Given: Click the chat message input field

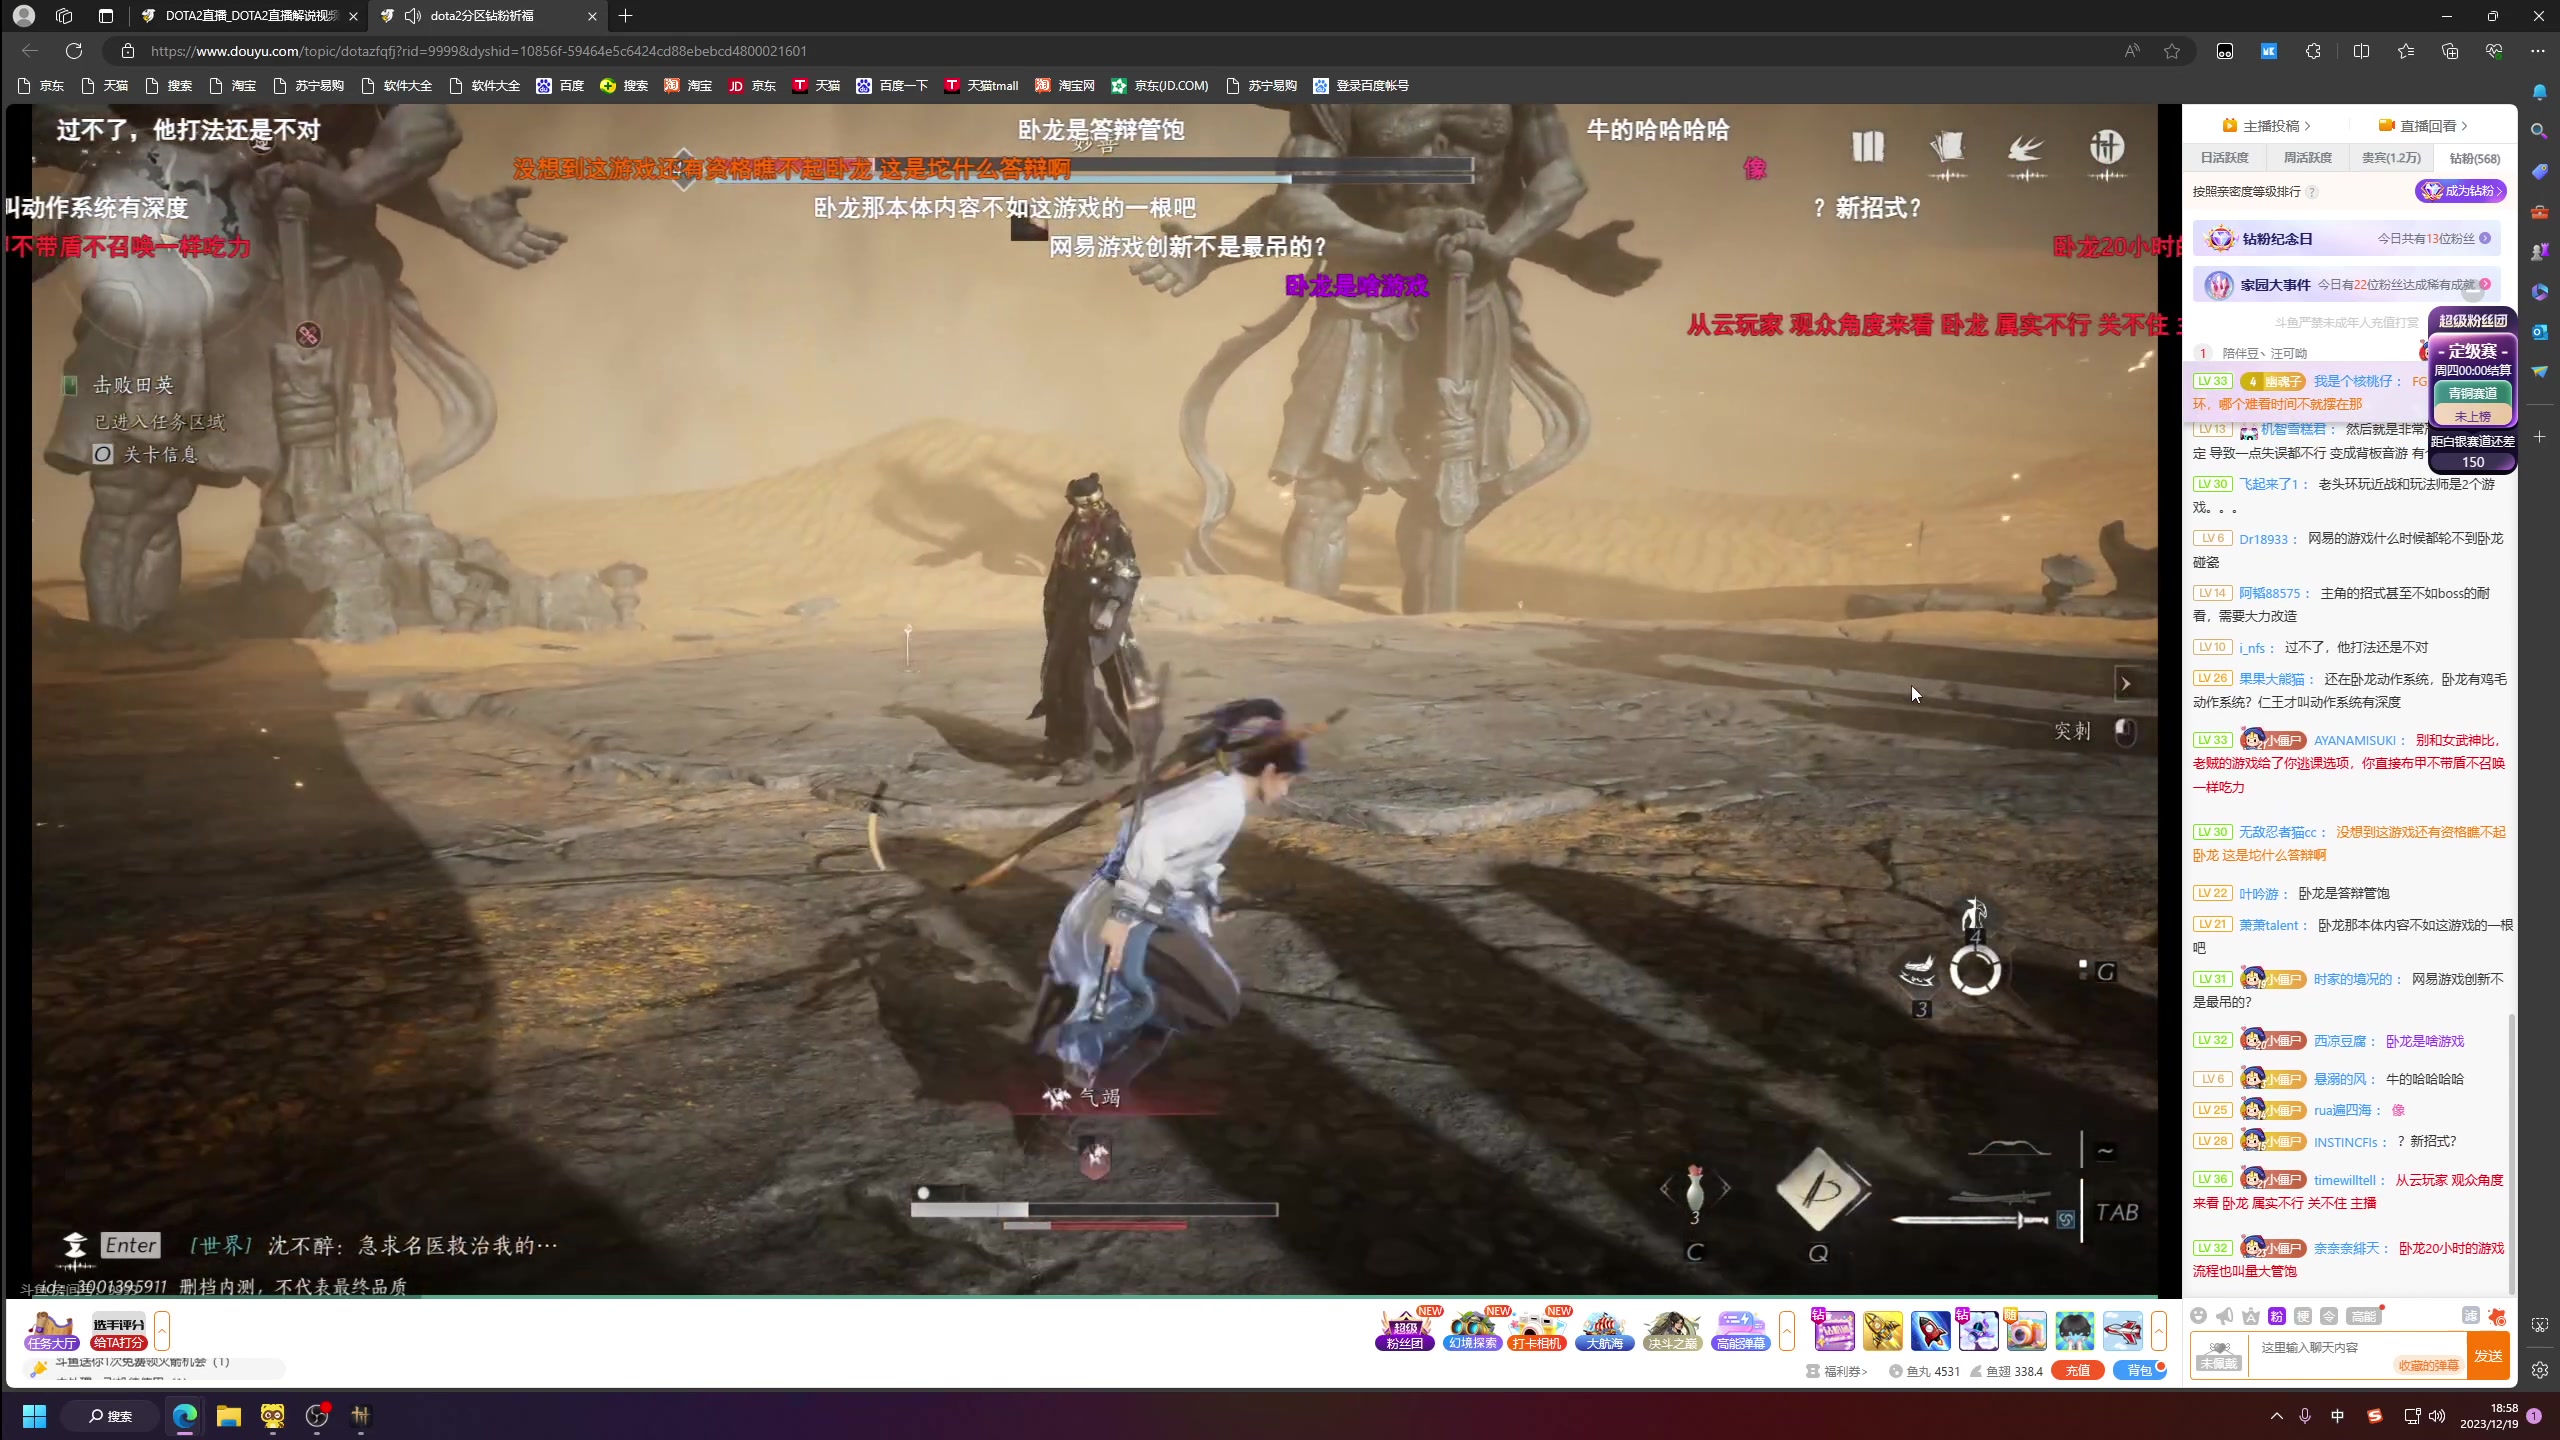Looking at the screenshot, I should (2356, 1356).
